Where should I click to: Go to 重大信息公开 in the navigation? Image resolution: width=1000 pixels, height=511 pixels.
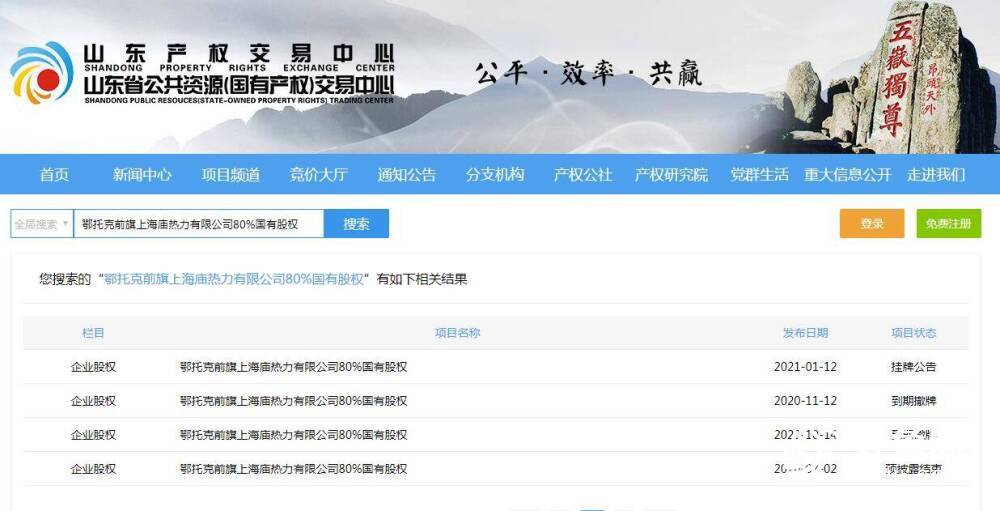pyautogui.click(x=848, y=175)
